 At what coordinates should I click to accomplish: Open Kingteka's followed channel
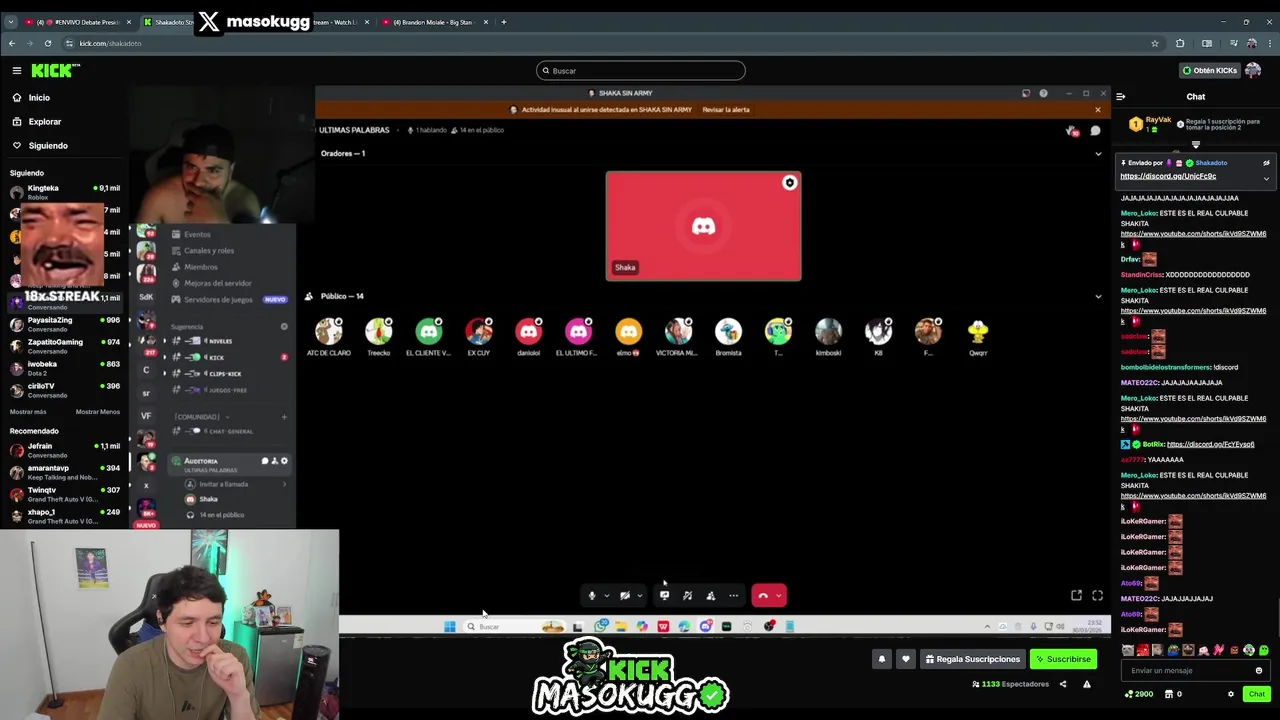[65, 192]
